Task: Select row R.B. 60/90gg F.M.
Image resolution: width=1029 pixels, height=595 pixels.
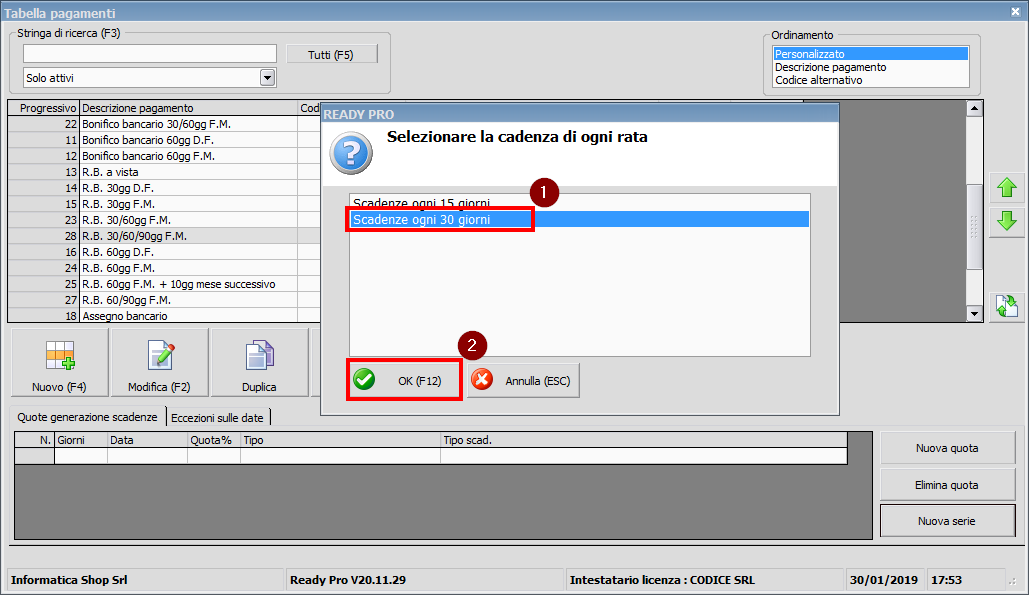Action: point(164,300)
